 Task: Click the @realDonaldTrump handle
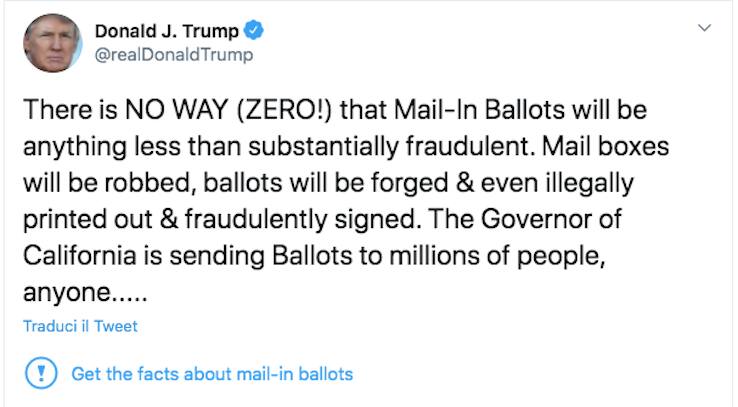point(173,54)
